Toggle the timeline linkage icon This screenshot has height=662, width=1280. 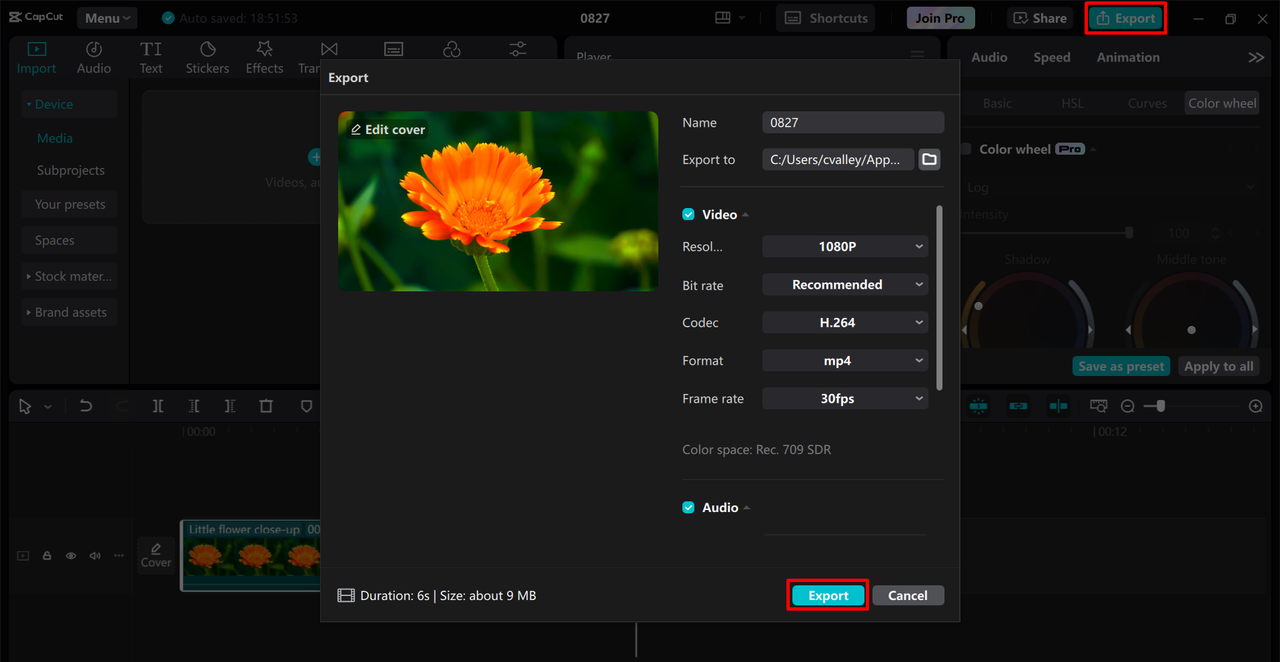pos(1018,406)
